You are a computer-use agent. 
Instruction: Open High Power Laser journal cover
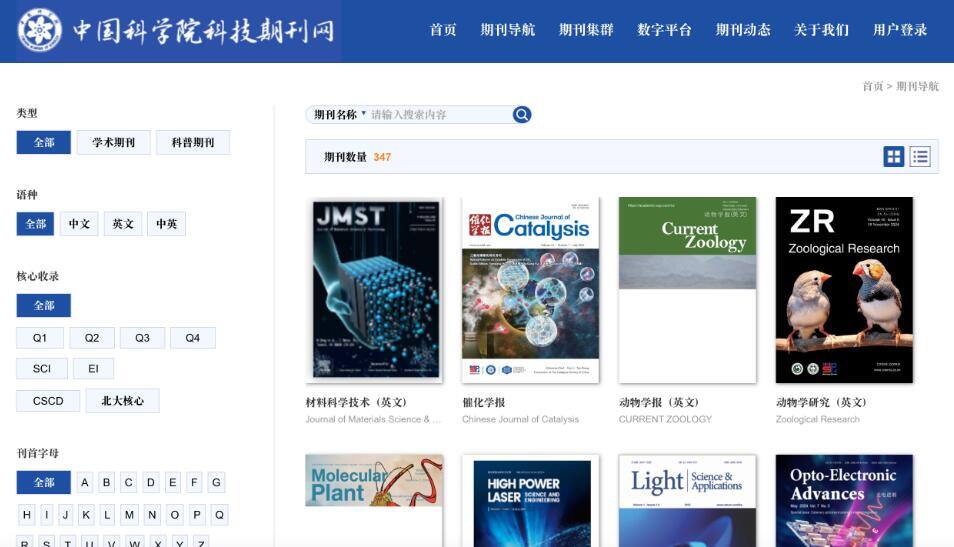point(531,500)
